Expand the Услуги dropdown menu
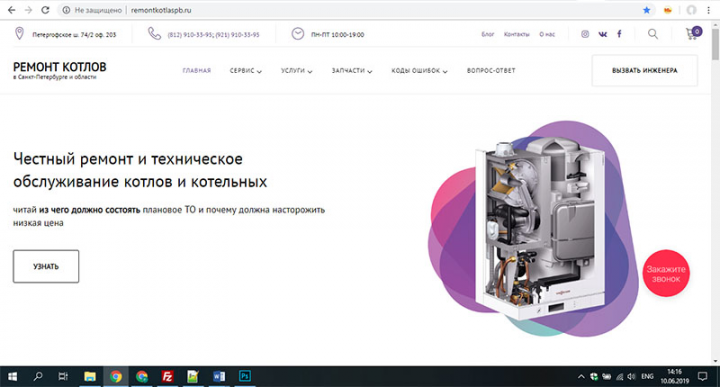The width and height of the screenshot is (720, 387). (297, 71)
